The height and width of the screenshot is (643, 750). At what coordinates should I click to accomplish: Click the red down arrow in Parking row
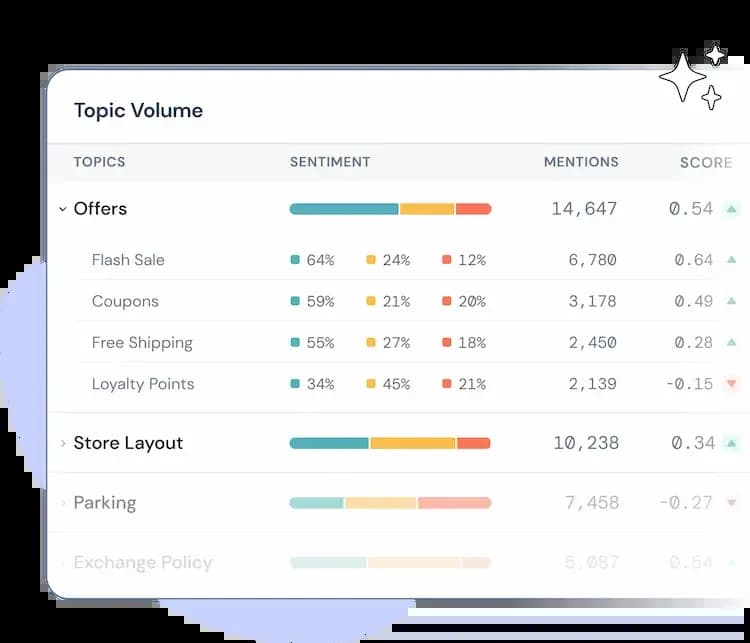click(x=732, y=503)
